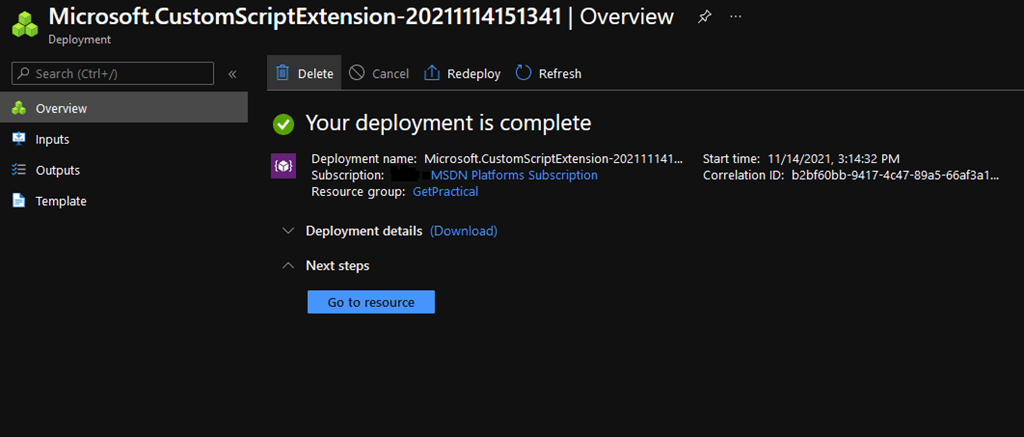Viewport: 1024px width, 437px height.
Task: Open the Inputs menu item
Action: pos(123,139)
